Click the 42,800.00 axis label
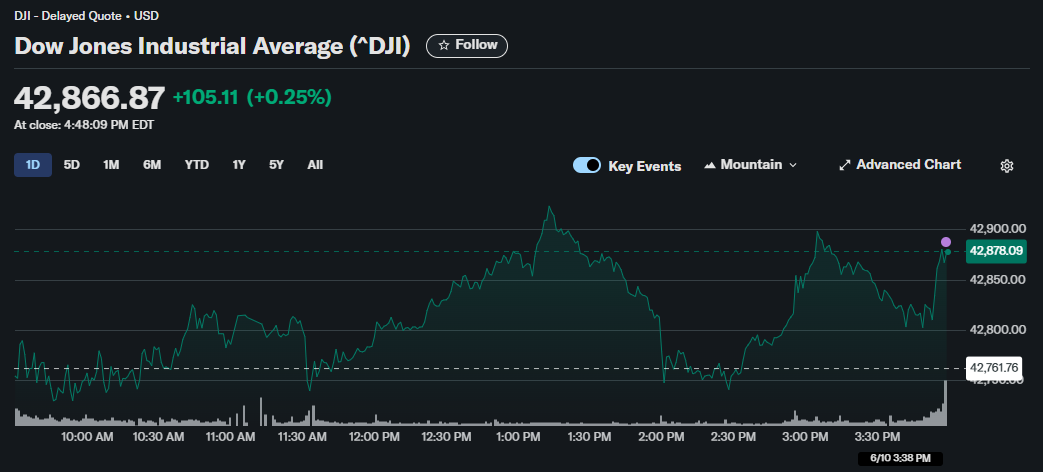Viewport: 1043px width, 472px height. [x=998, y=330]
